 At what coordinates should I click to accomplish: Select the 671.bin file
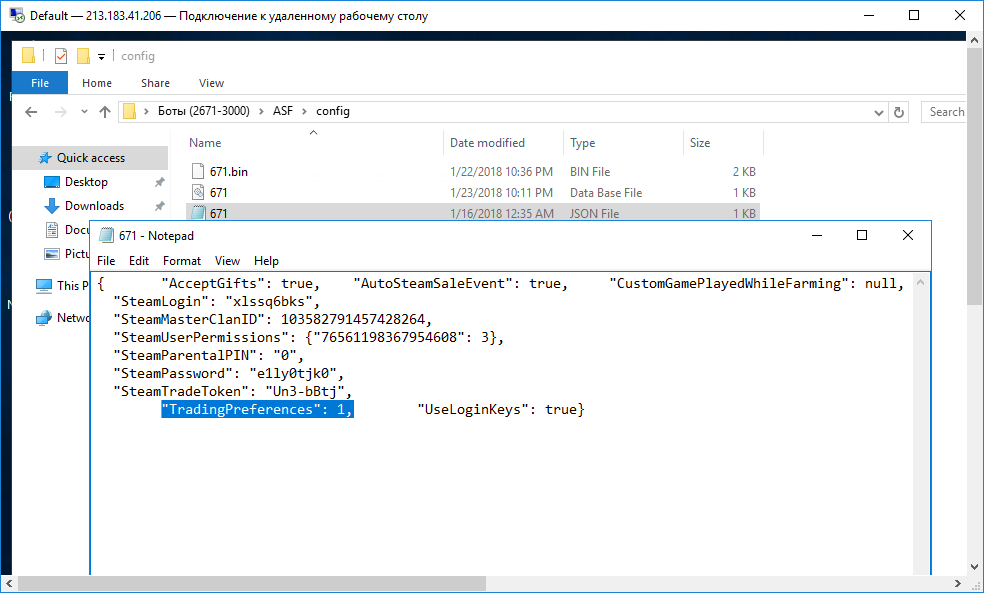pyautogui.click(x=473, y=171)
